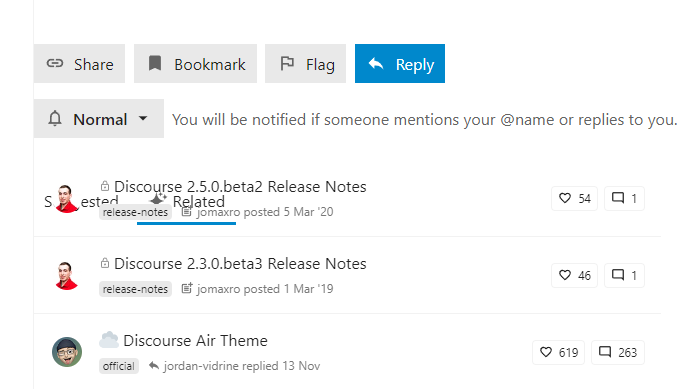Click lock icon beside 2.5.0.beta2 title

click(x=105, y=186)
